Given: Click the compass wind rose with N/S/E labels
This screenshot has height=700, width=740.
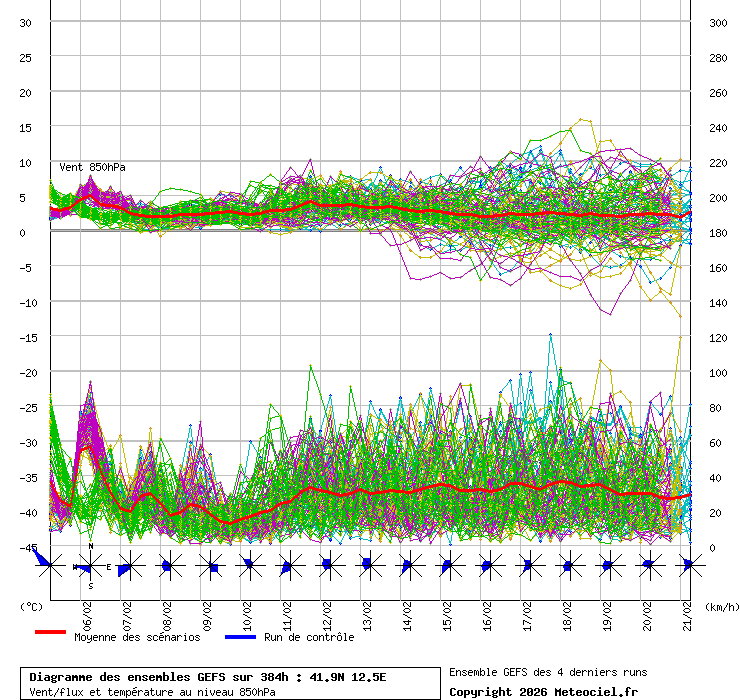Looking at the screenshot, I should coord(90,567).
